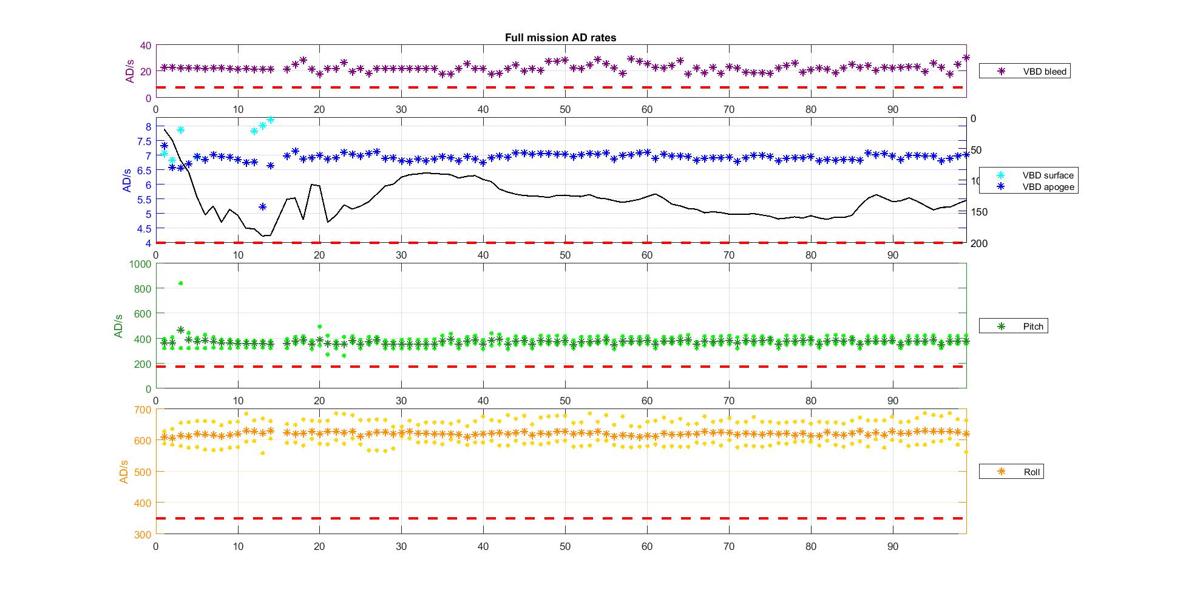This screenshot has width=1200, height=601.
Task: Click the orange 'AD/s' y-axis label
Action: click(x=124, y=471)
